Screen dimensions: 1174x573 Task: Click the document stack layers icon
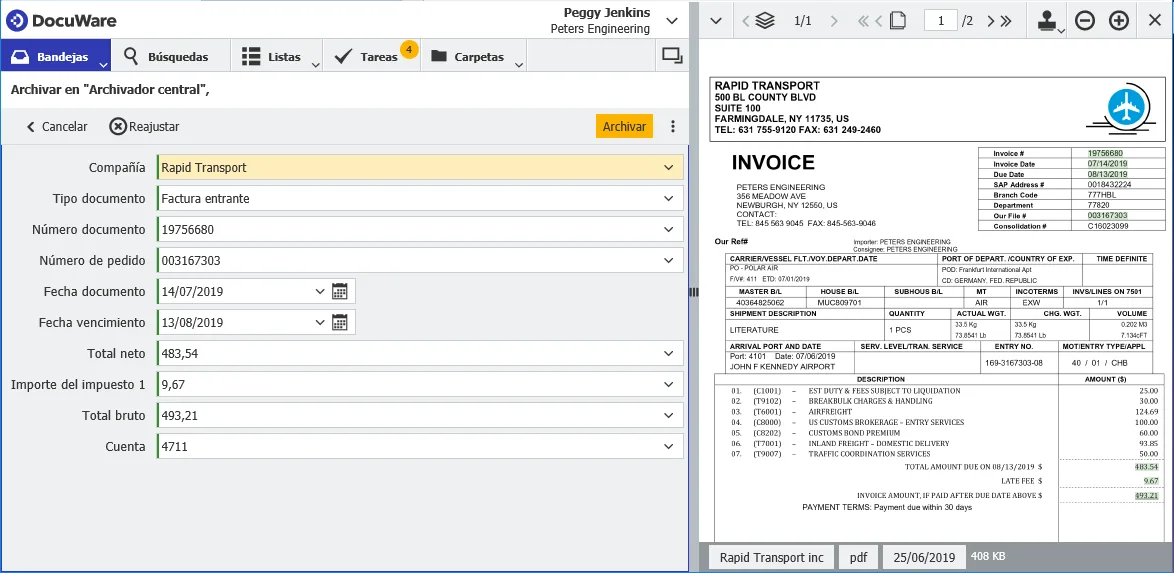pos(765,21)
